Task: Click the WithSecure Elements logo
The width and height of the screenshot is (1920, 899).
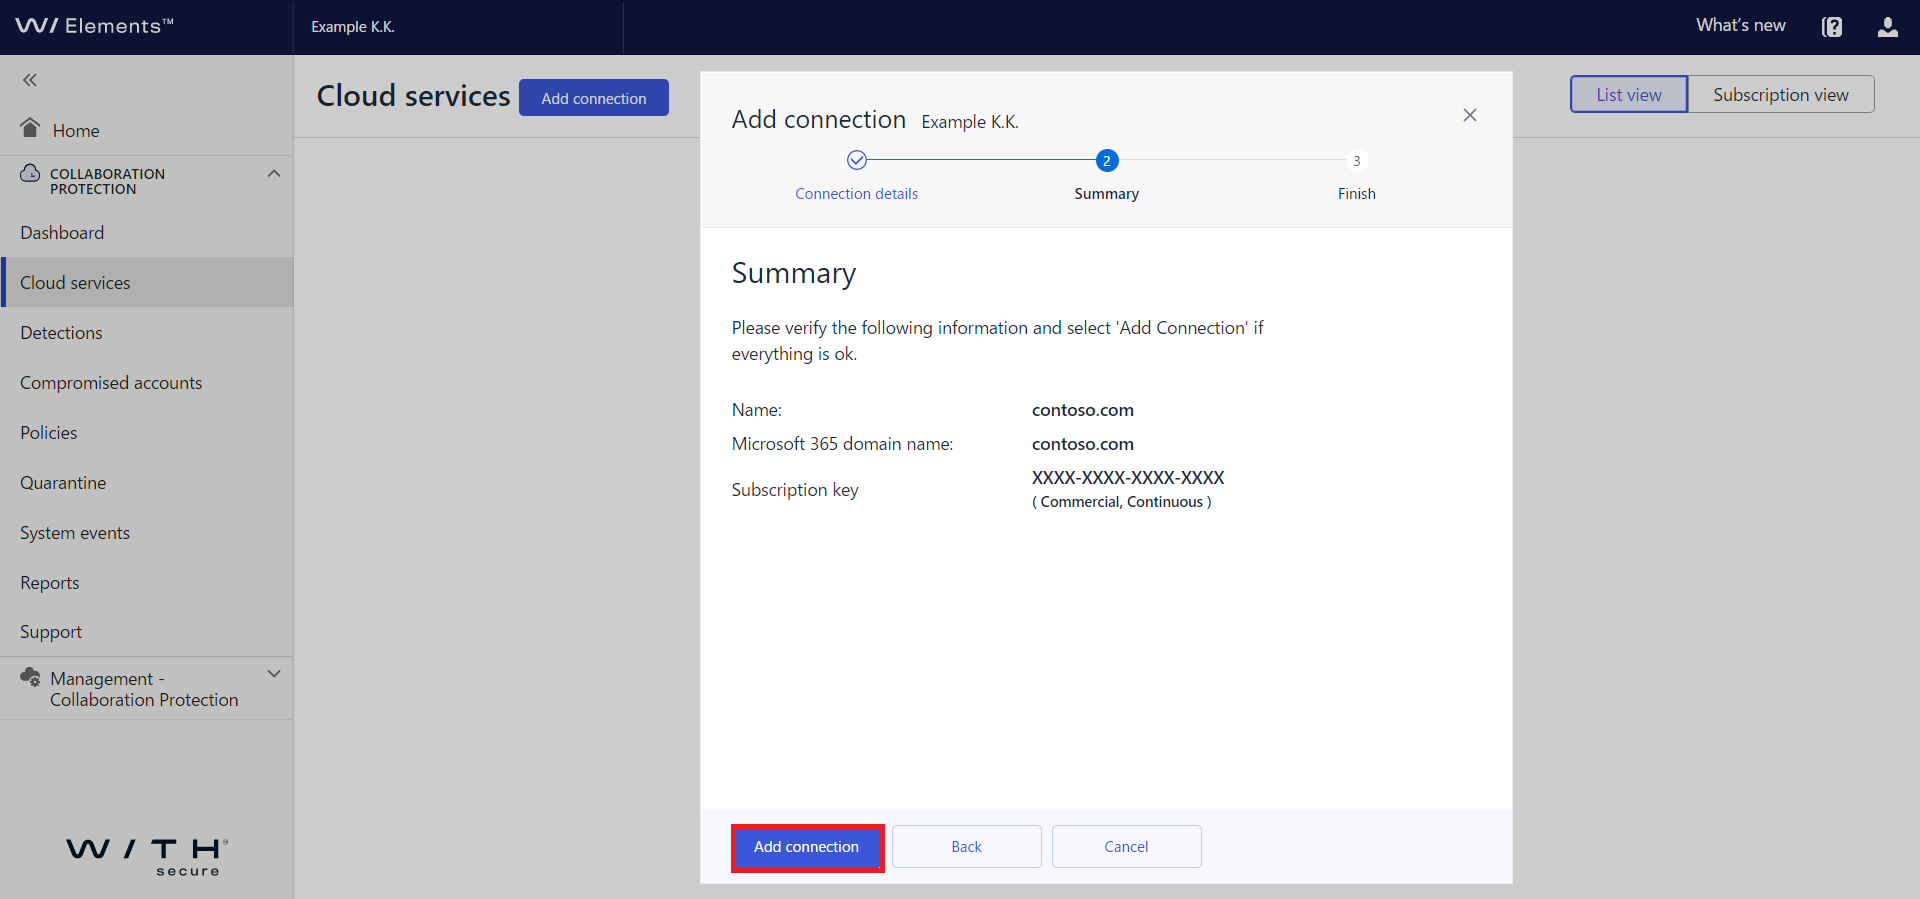Action: [95, 26]
